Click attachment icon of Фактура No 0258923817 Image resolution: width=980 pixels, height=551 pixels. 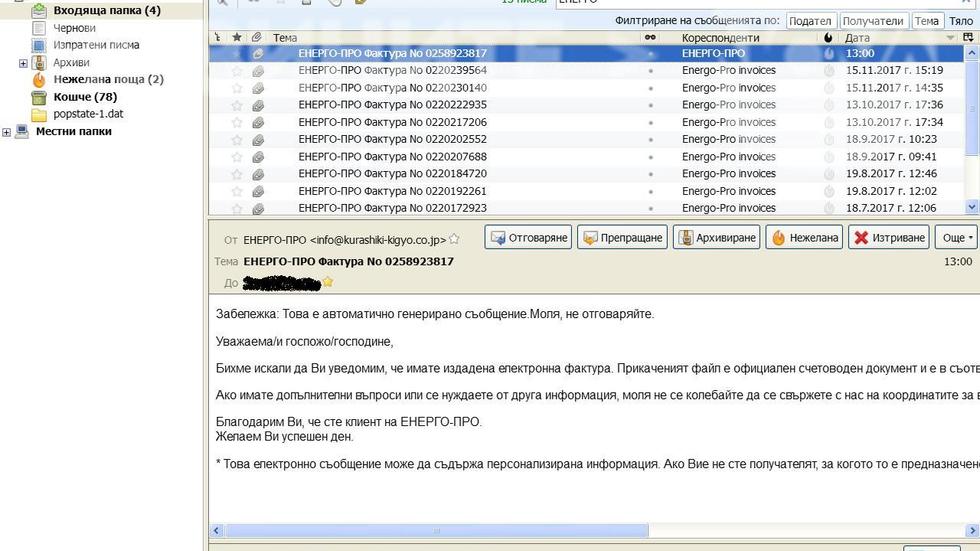tap(258, 54)
